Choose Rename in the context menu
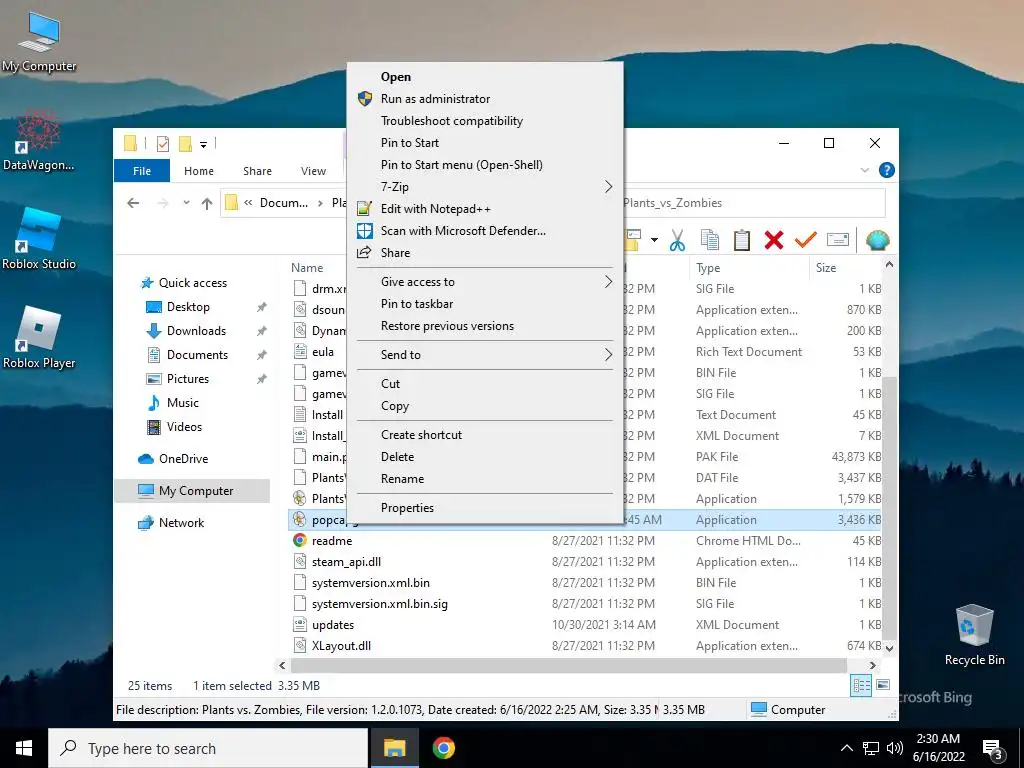Image resolution: width=1024 pixels, height=768 pixels. point(402,479)
